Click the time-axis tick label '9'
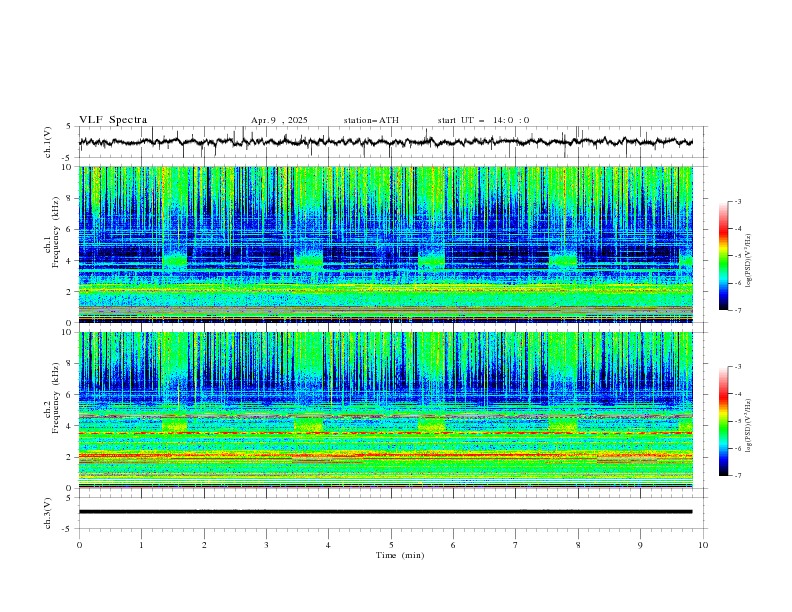 coord(640,545)
